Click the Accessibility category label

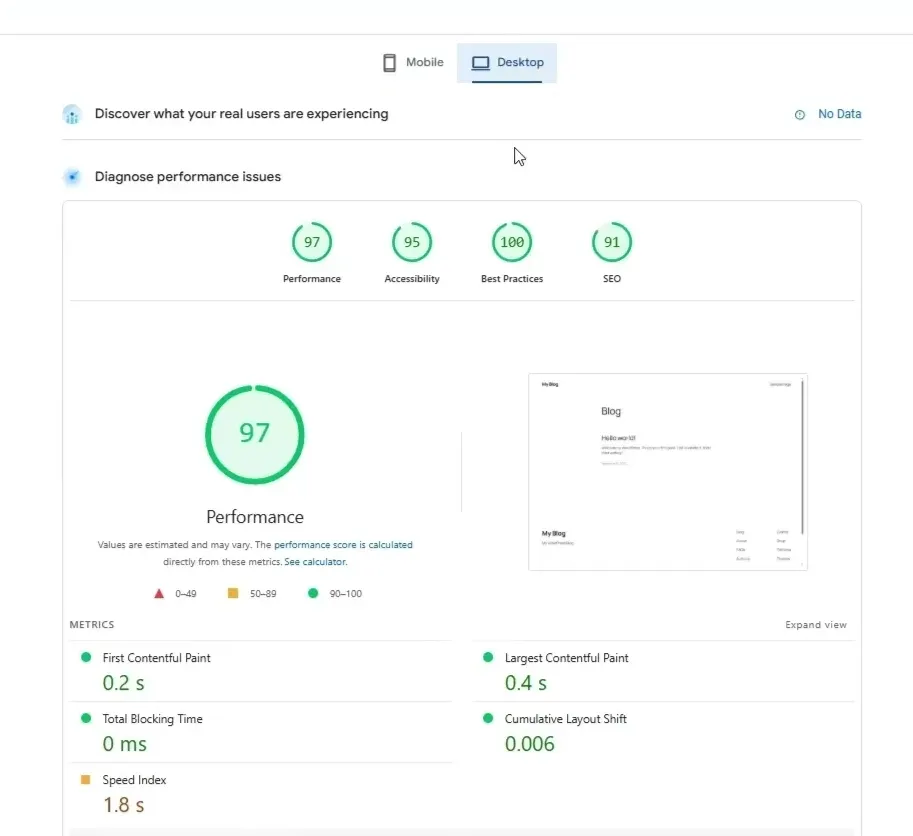coord(412,279)
